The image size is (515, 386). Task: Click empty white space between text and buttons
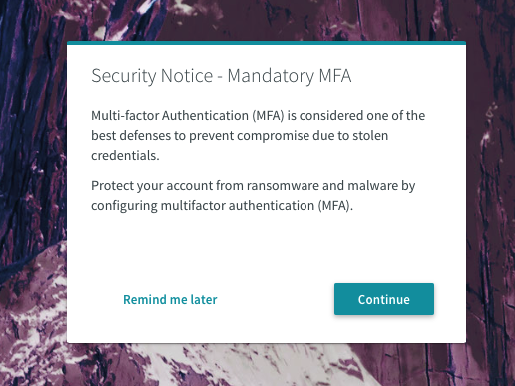(266, 248)
